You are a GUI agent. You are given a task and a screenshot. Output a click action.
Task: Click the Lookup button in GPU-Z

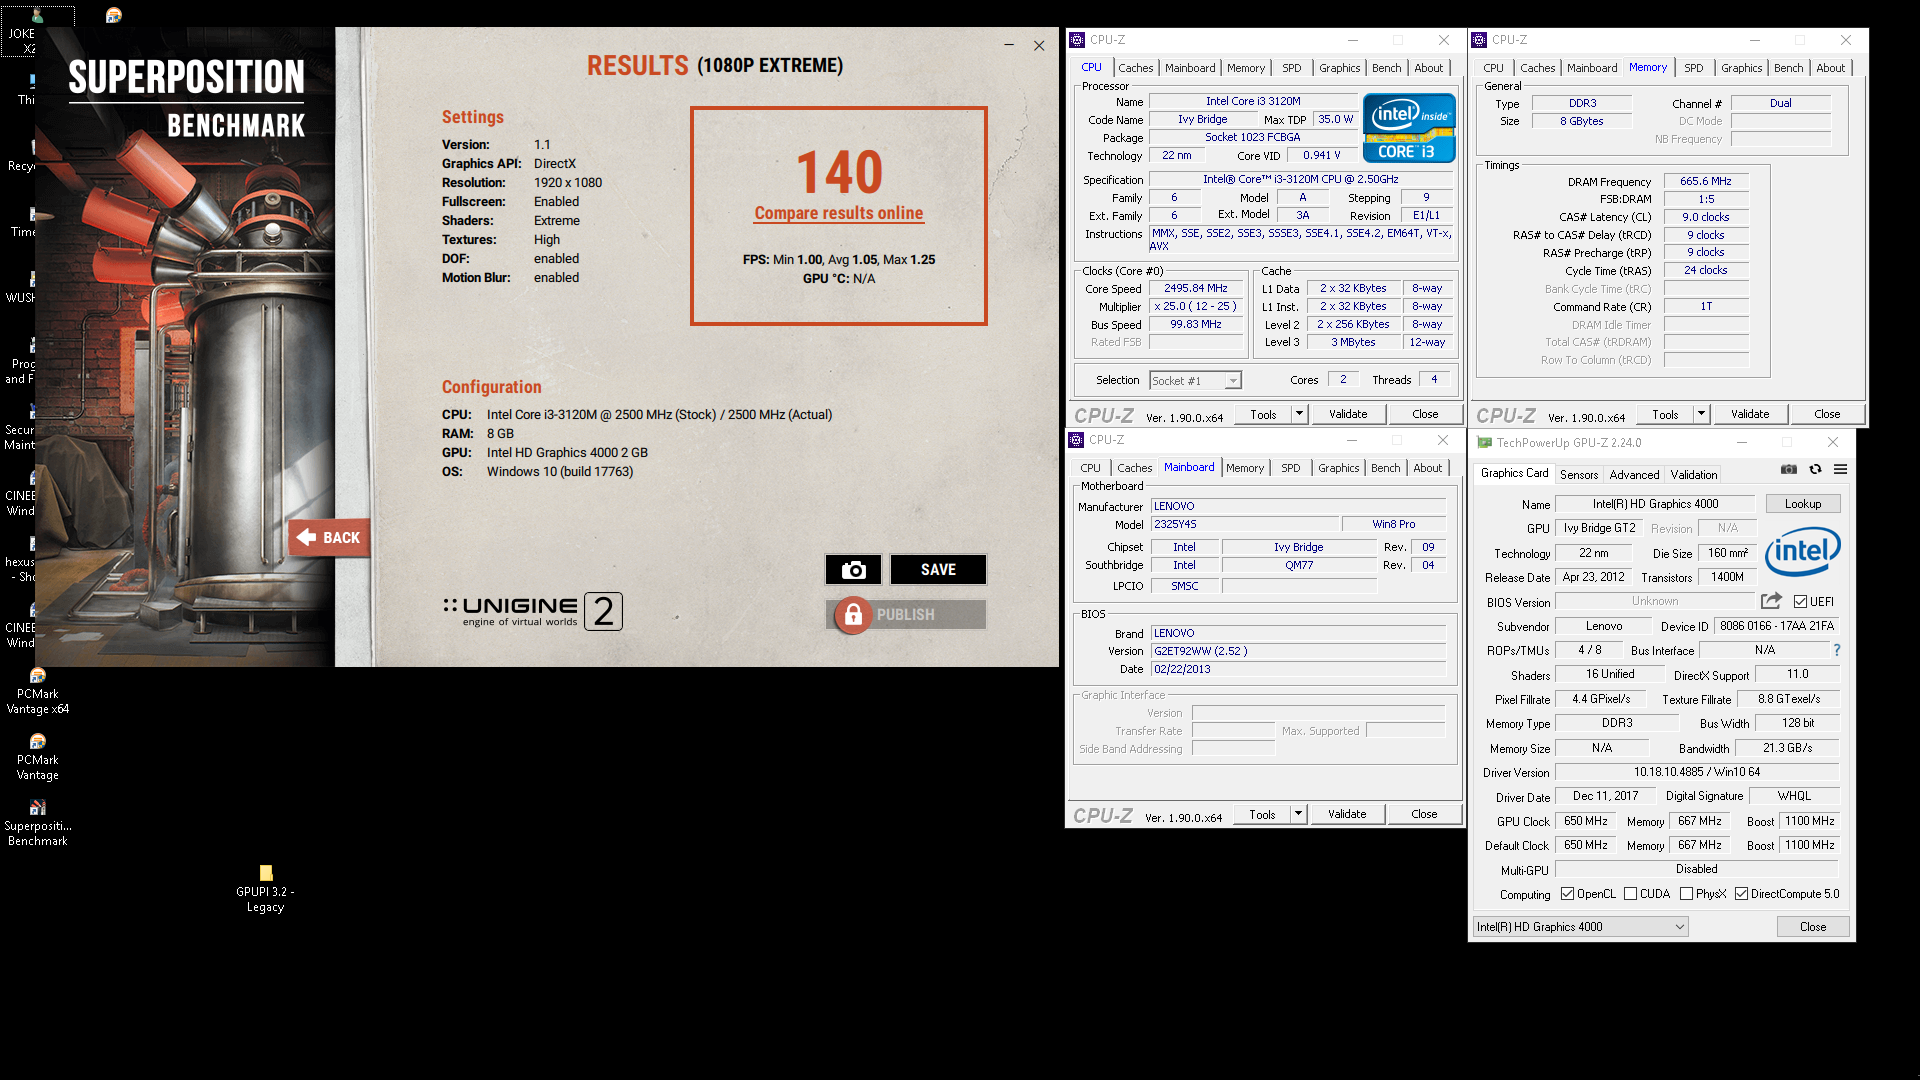1803,504
